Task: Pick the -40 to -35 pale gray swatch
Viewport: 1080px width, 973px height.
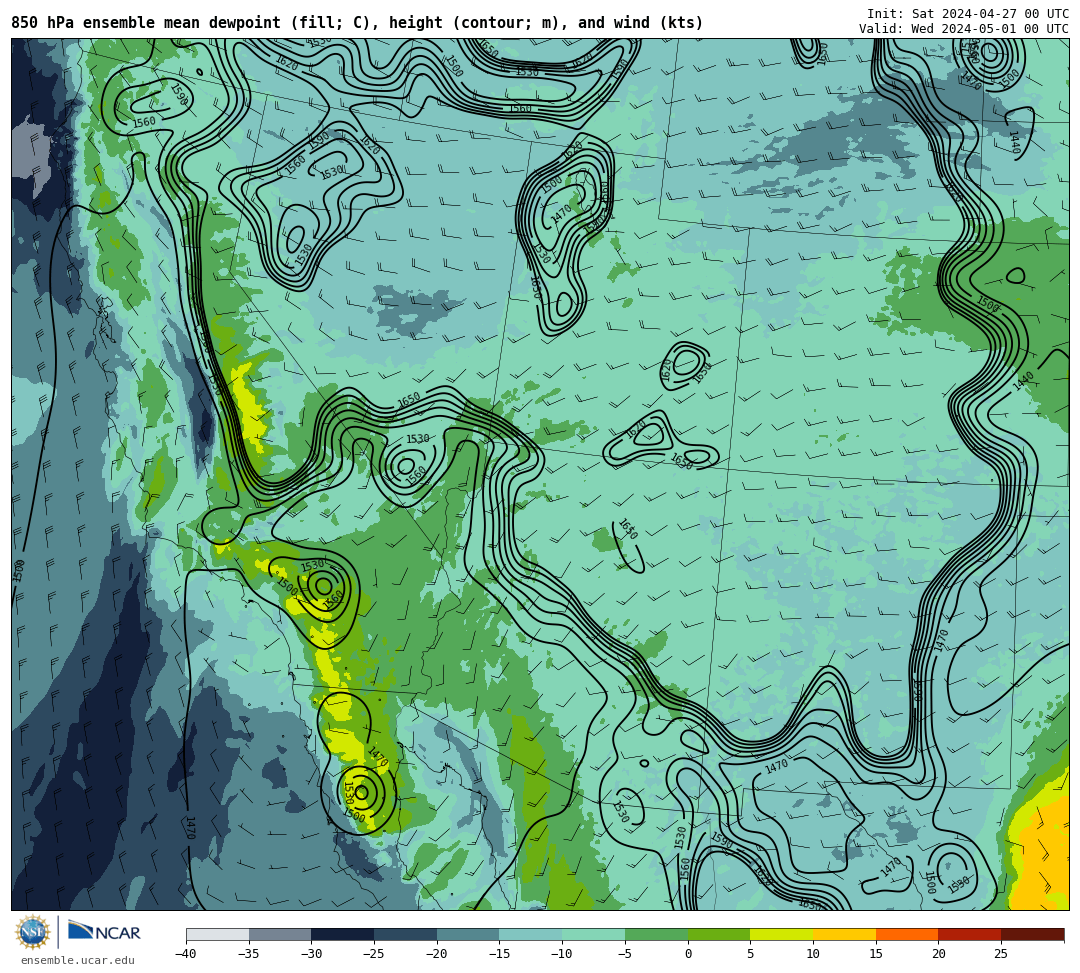Action: pyautogui.click(x=218, y=934)
